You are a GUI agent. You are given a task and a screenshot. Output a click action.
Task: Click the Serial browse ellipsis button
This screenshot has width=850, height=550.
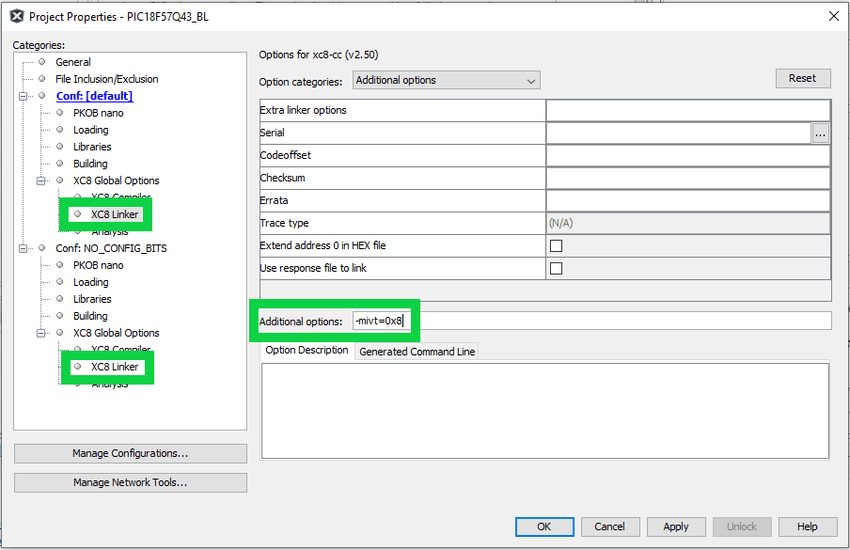820,133
